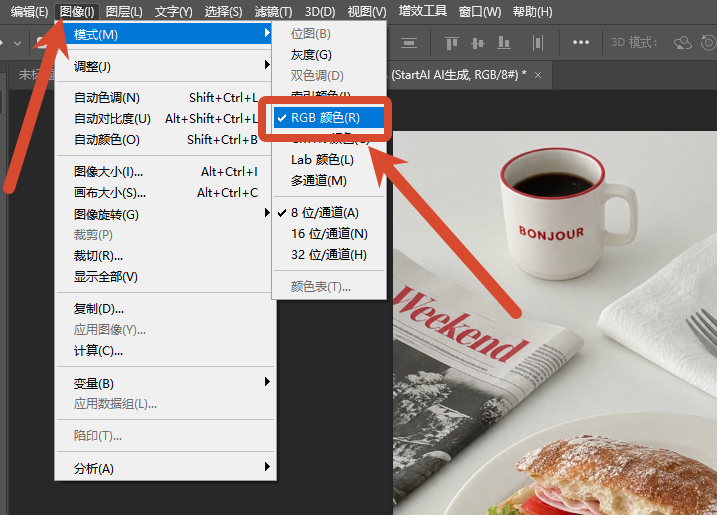Expand the 变量(B) submenu
The height and width of the screenshot is (515, 717).
(x=165, y=383)
